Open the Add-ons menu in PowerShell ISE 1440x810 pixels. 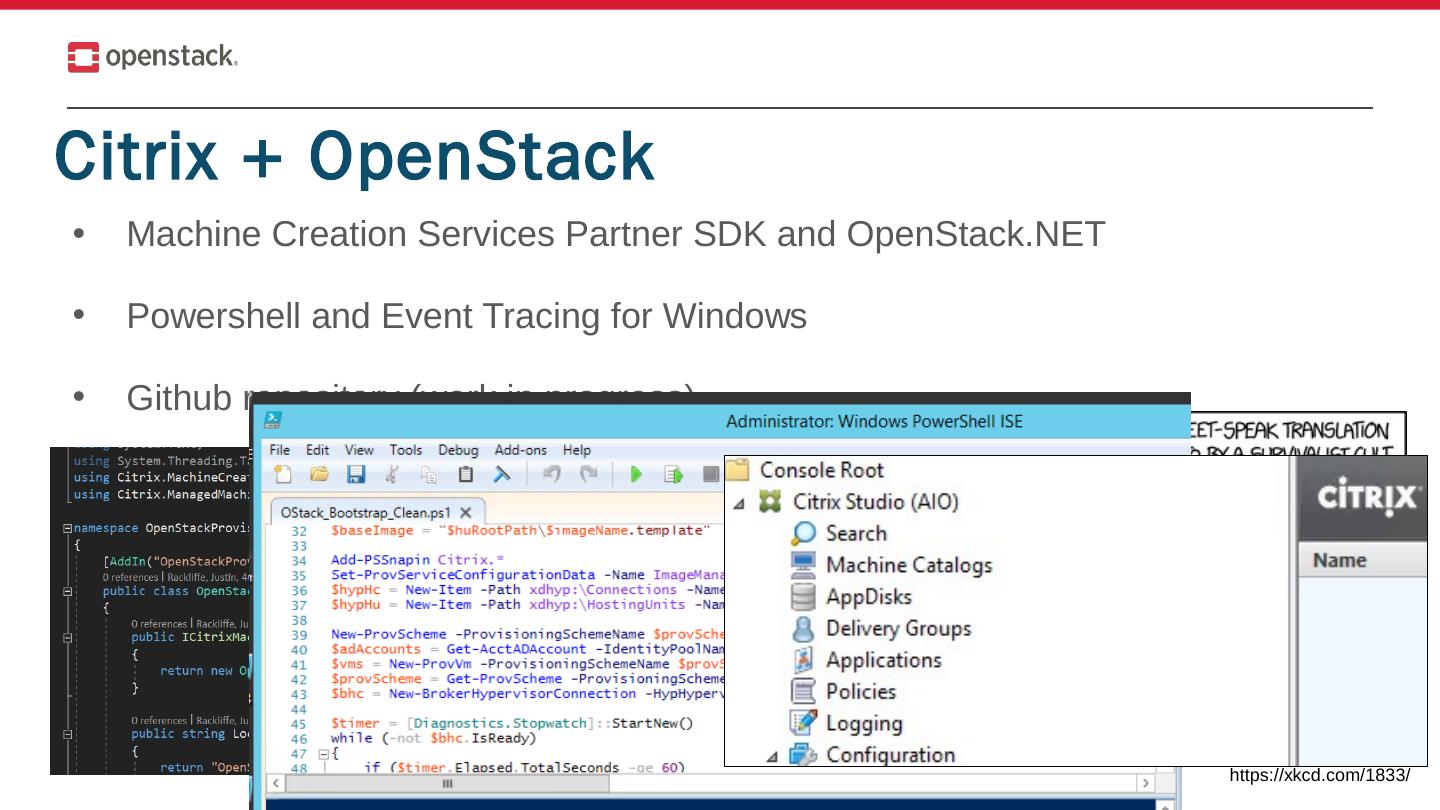pos(521,450)
